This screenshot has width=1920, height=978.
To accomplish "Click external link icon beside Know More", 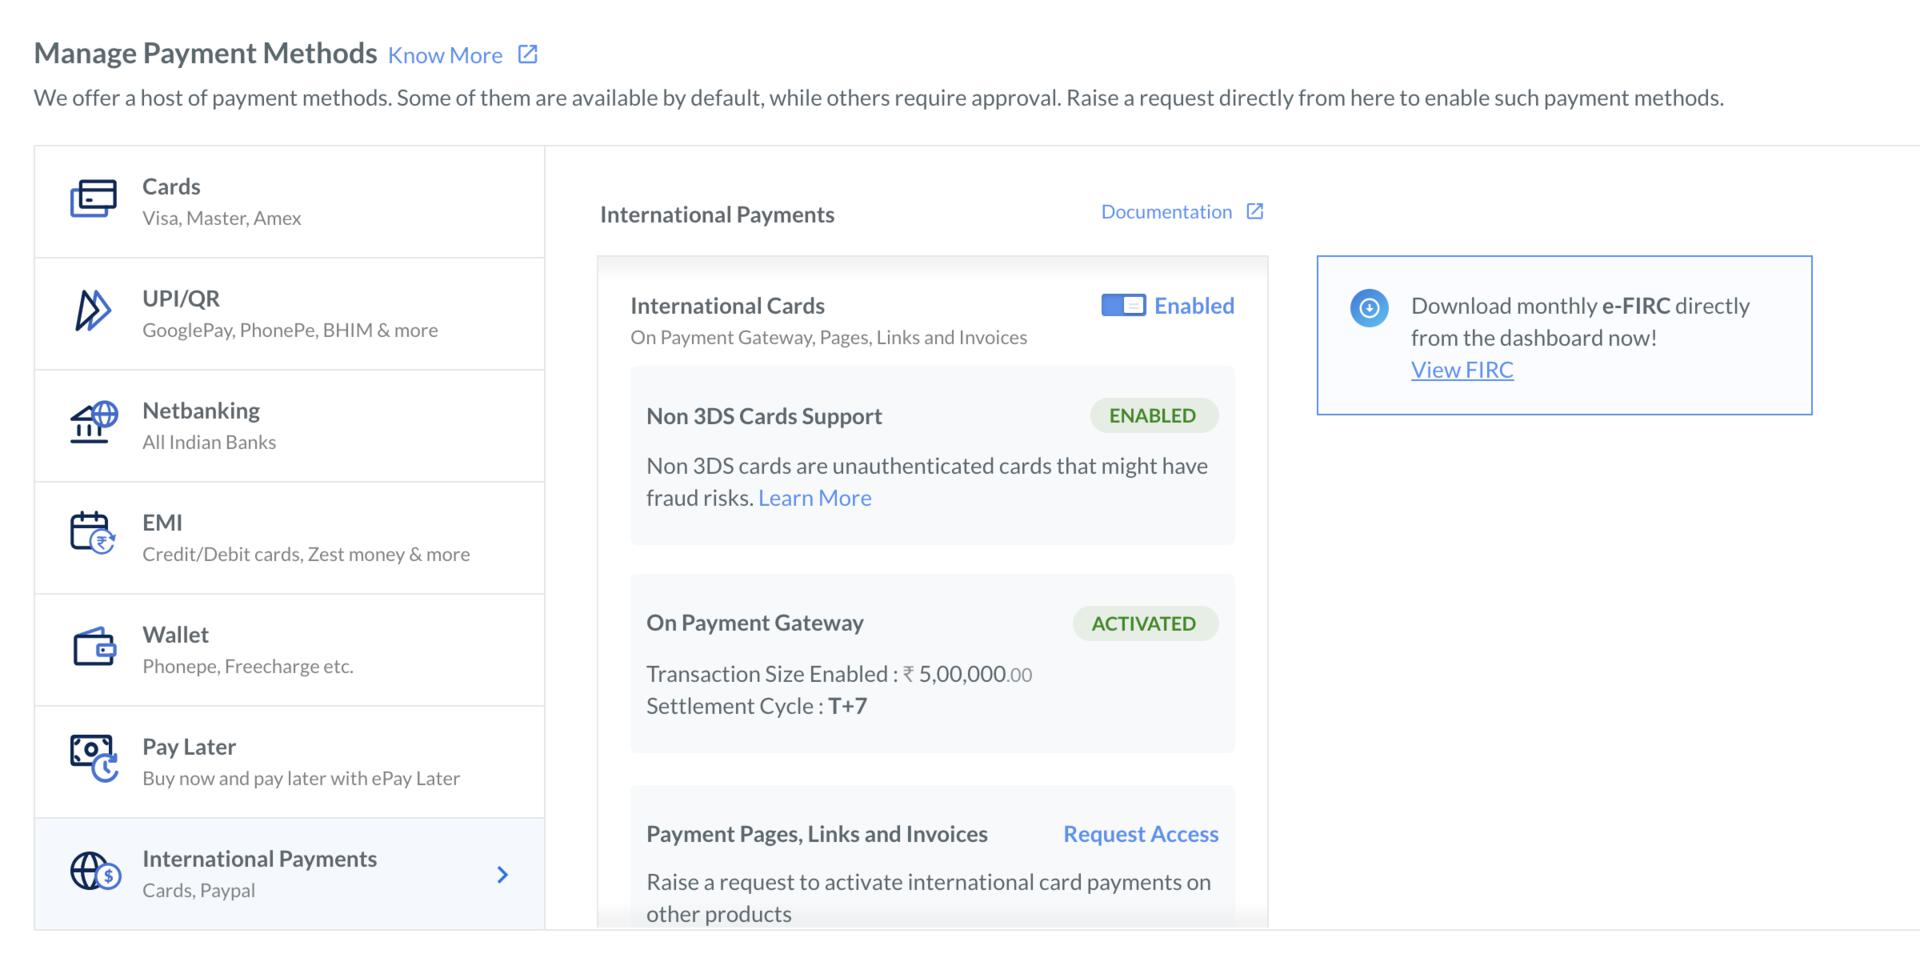I will click(528, 55).
